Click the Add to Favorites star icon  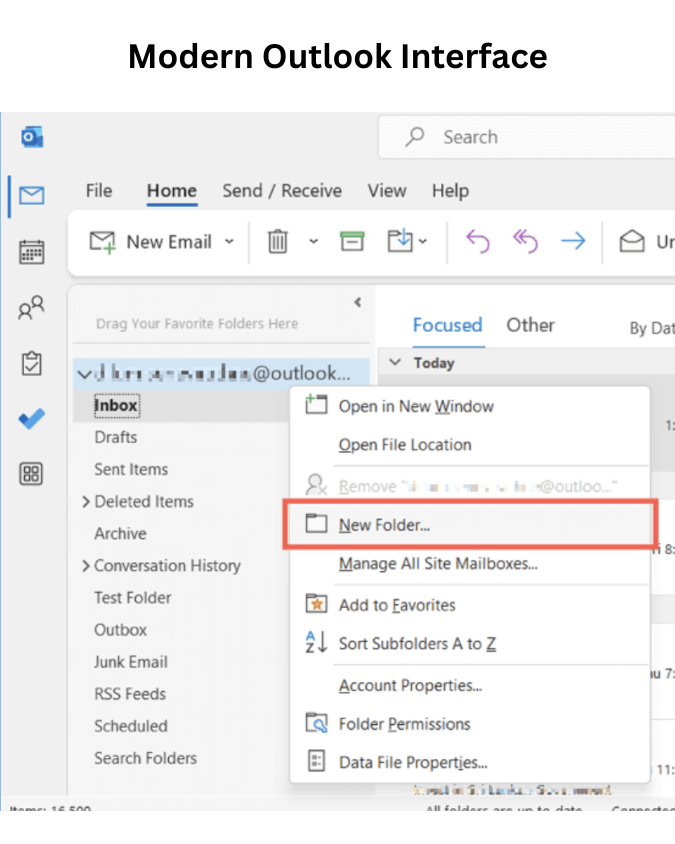(x=317, y=604)
